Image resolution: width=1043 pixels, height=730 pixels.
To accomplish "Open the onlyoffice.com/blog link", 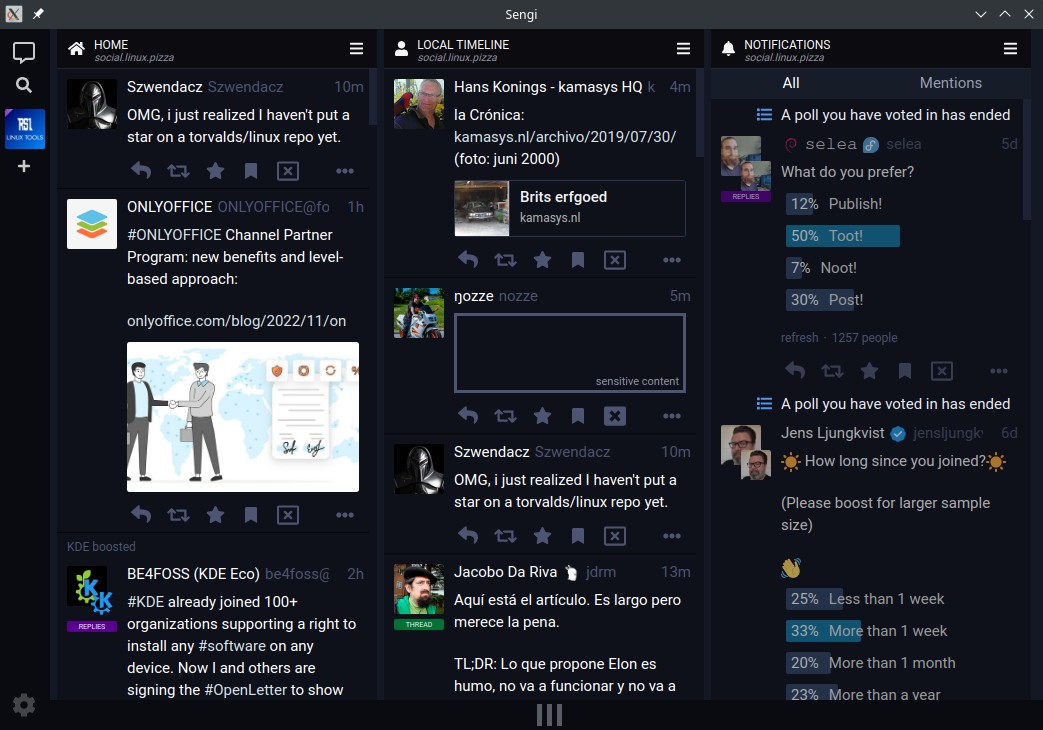I will click(x=236, y=321).
